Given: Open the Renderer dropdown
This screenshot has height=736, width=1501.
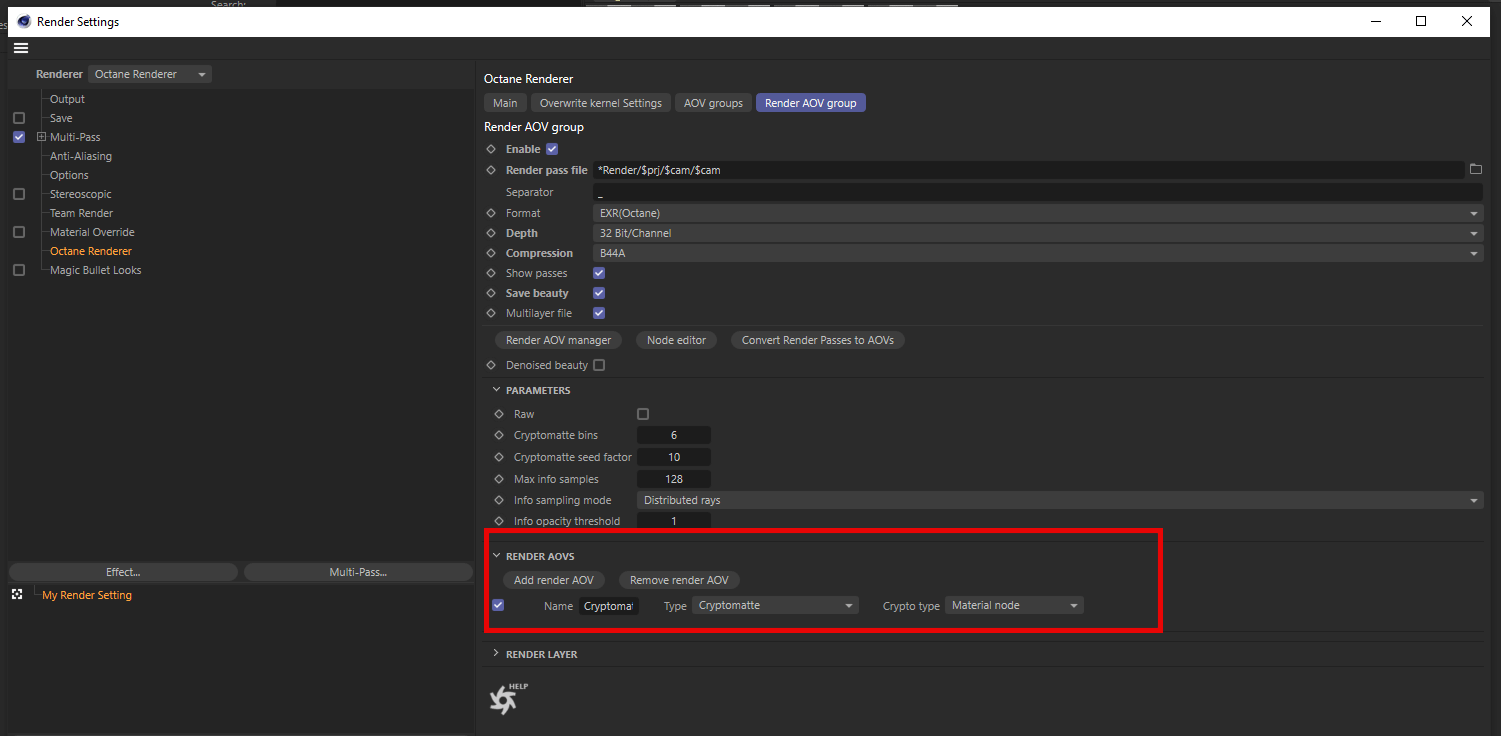Looking at the screenshot, I should coord(150,74).
